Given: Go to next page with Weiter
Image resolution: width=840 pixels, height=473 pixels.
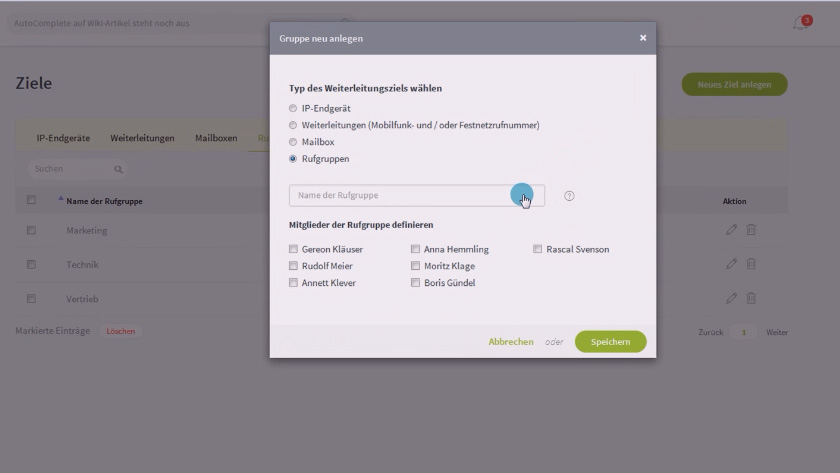Looking at the screenshot, I should point(777,333).
